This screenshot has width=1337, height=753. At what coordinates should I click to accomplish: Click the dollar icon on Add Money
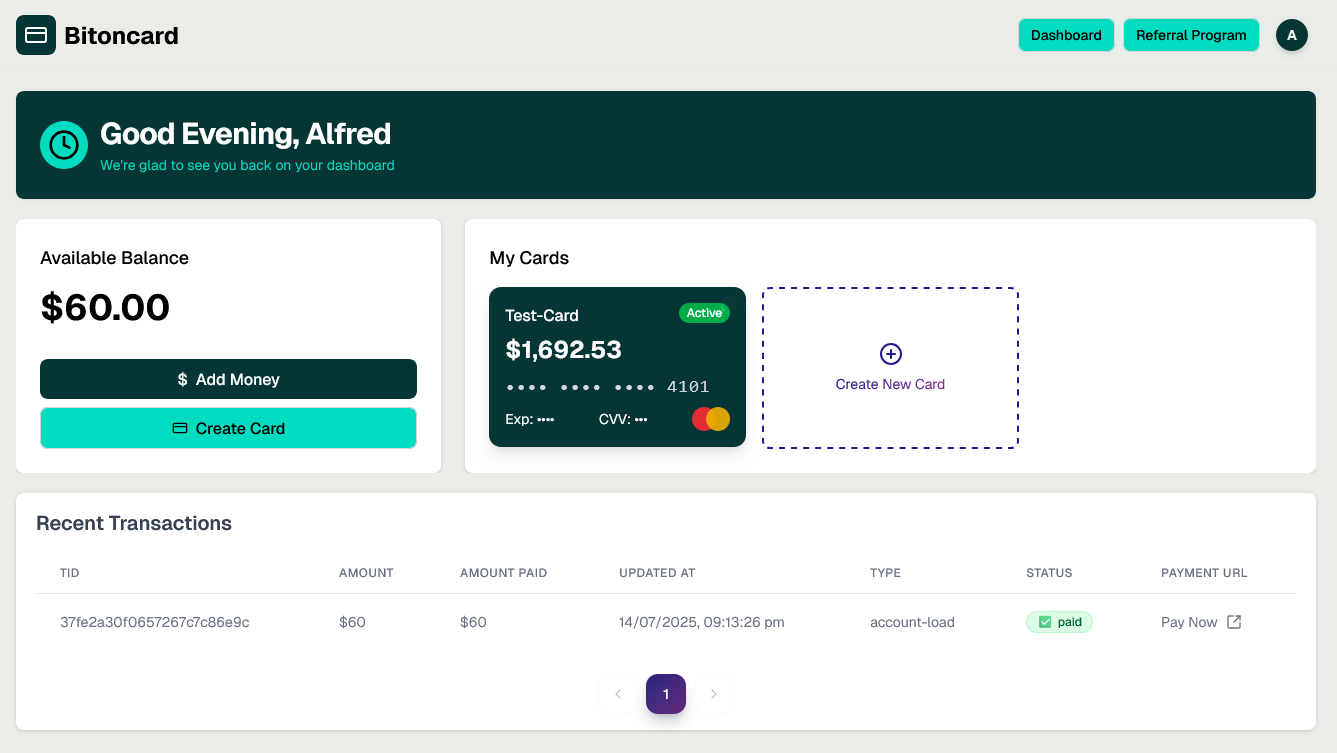(x=182, y=380)
